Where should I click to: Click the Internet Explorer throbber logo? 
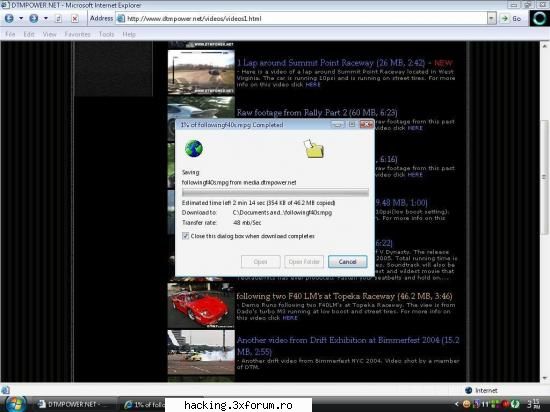(x=539, y=19)
